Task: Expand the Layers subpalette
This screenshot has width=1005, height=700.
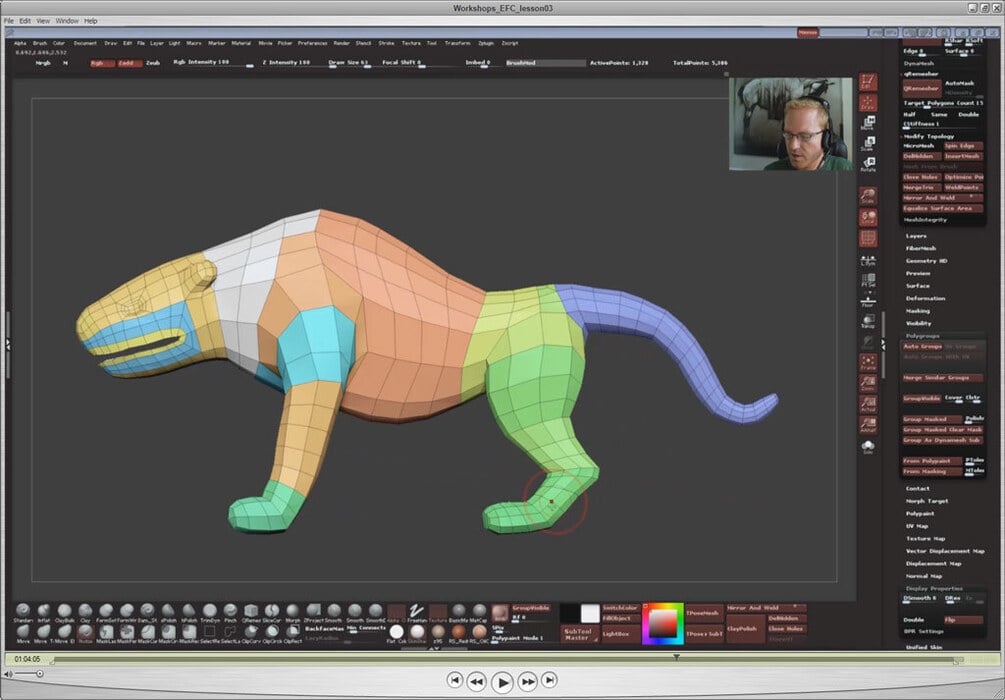Action: pyautogui.click(x=916, y=236)
